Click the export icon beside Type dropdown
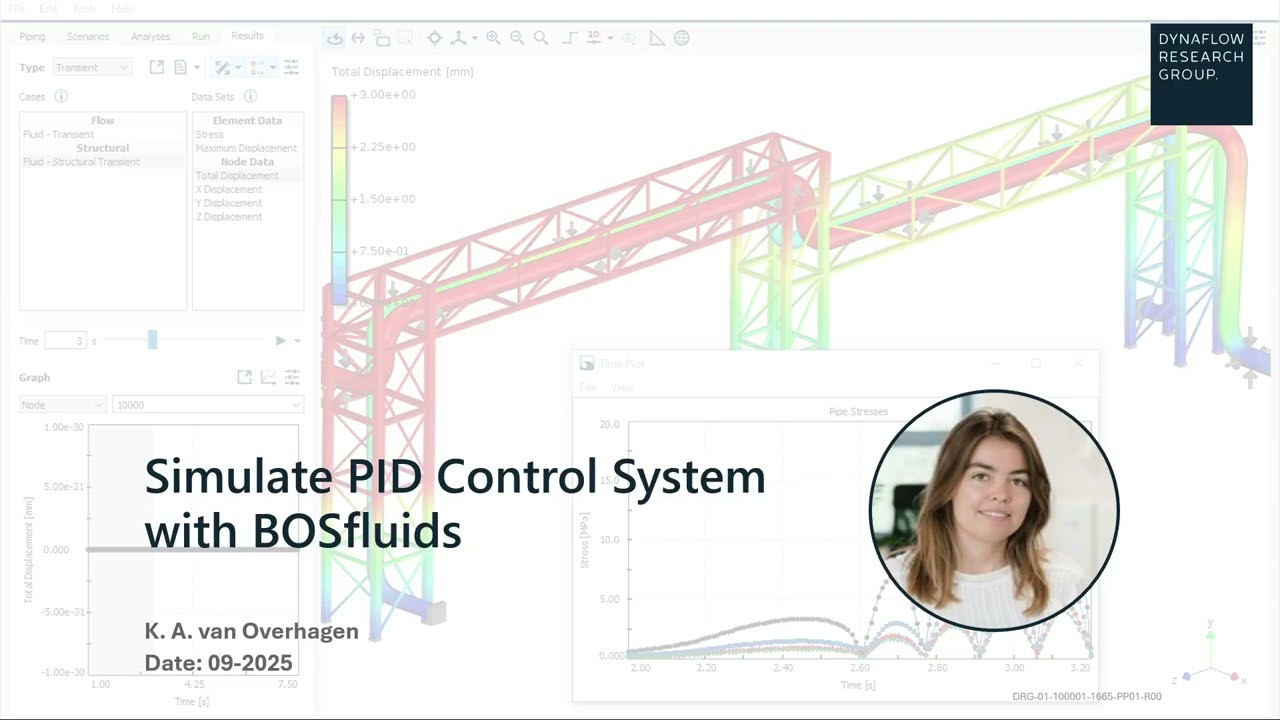The width and height of the screenshot is (1280, 720). (x=157, y=67)
